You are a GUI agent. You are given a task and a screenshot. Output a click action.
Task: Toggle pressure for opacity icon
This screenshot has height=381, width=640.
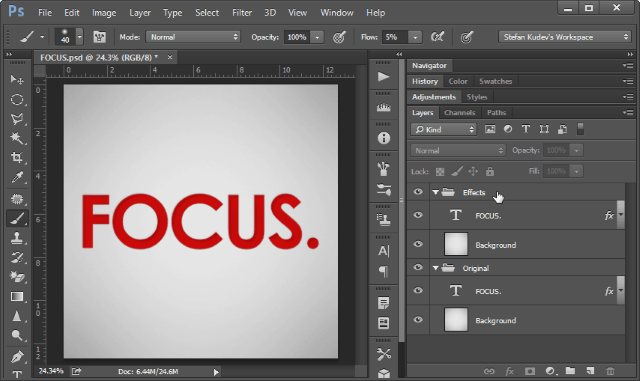click(339, 37)
